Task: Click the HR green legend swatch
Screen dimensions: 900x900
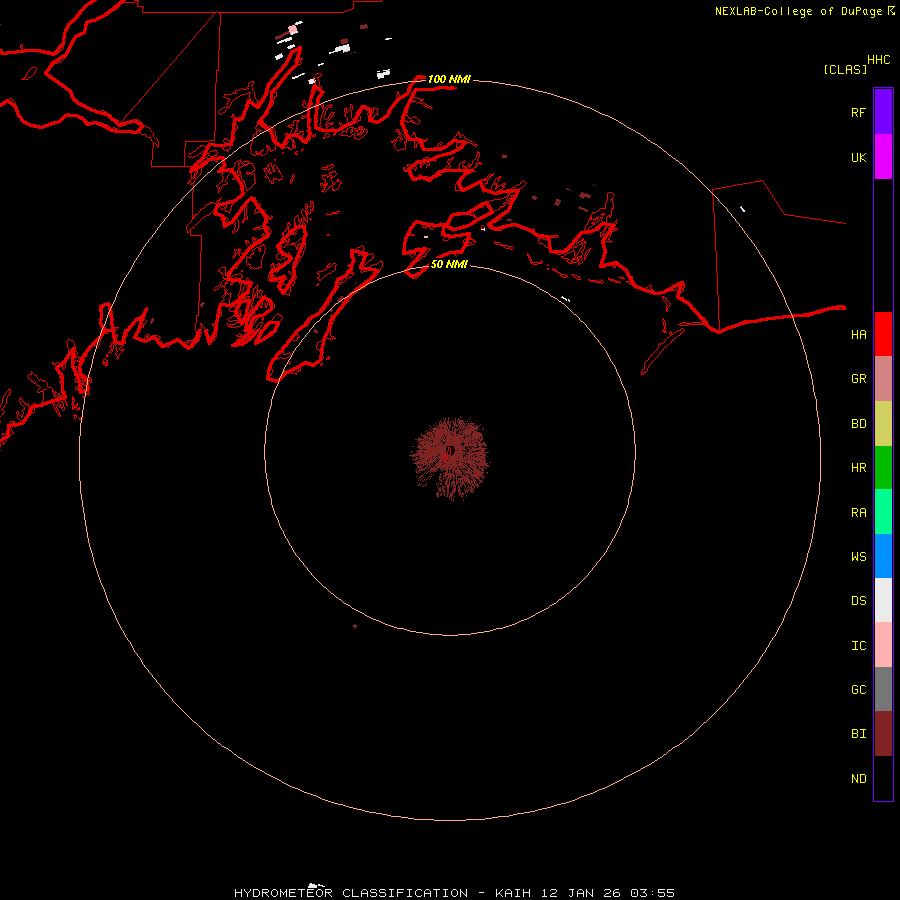Action: [883, 468]
